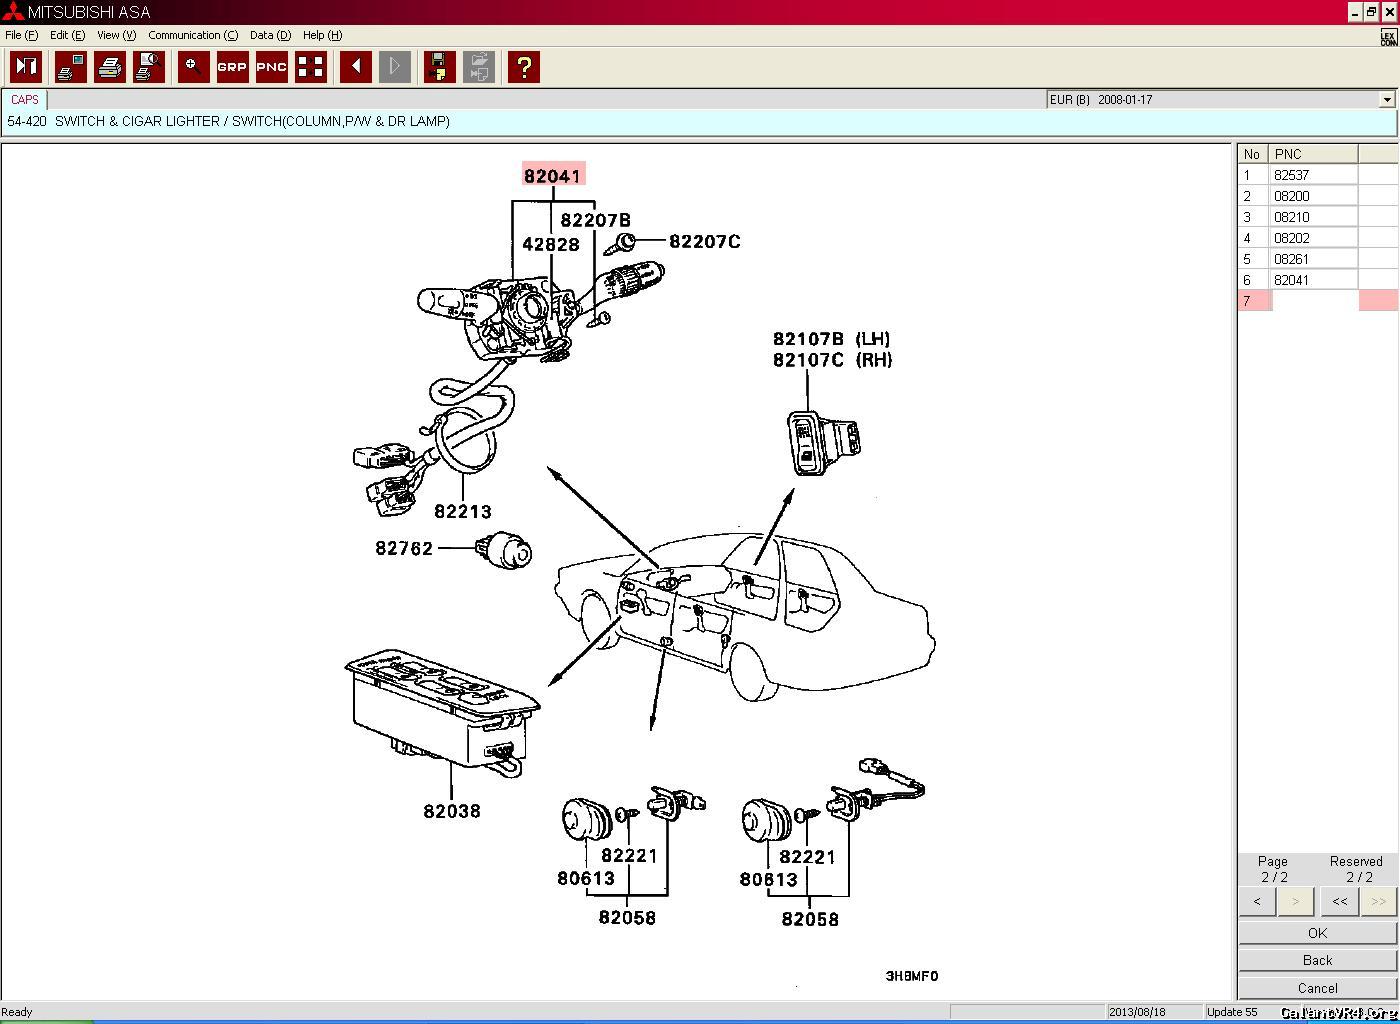Click part number 82038 in diagram
1400x1024 pixels.
pos(451,811)
